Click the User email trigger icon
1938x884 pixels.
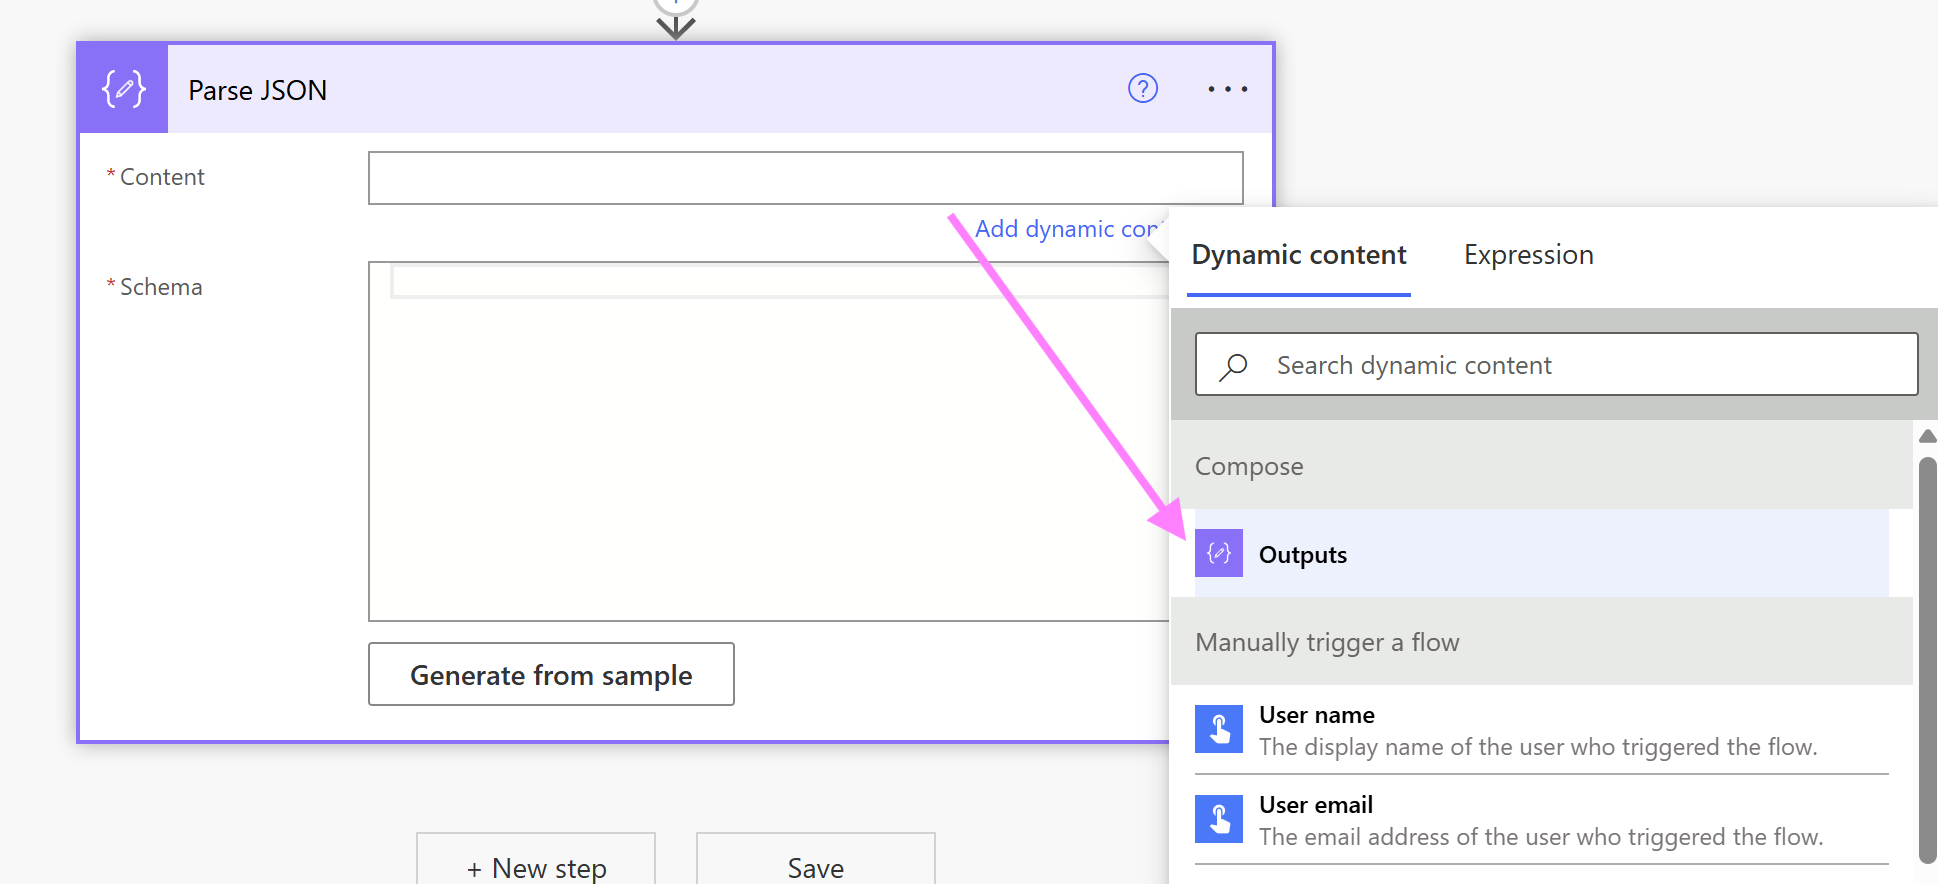pyautogui.click(x=1219, y=819)
